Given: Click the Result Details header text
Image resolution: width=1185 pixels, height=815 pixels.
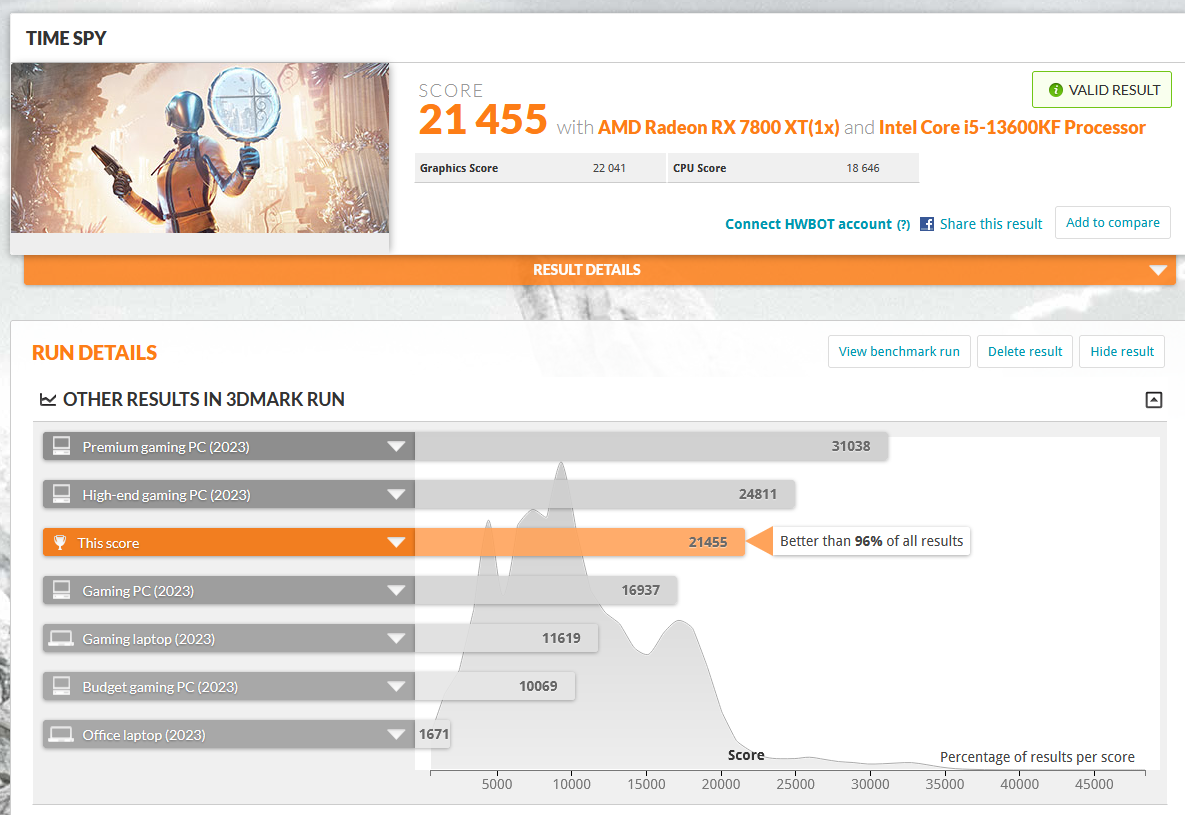Looking at the screenshot, I should 586,270.
